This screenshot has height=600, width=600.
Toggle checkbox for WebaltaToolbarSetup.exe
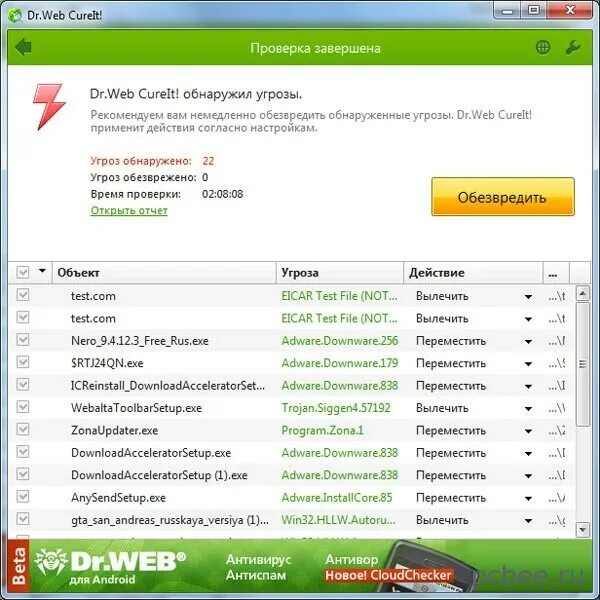click(x=23, y=407)
